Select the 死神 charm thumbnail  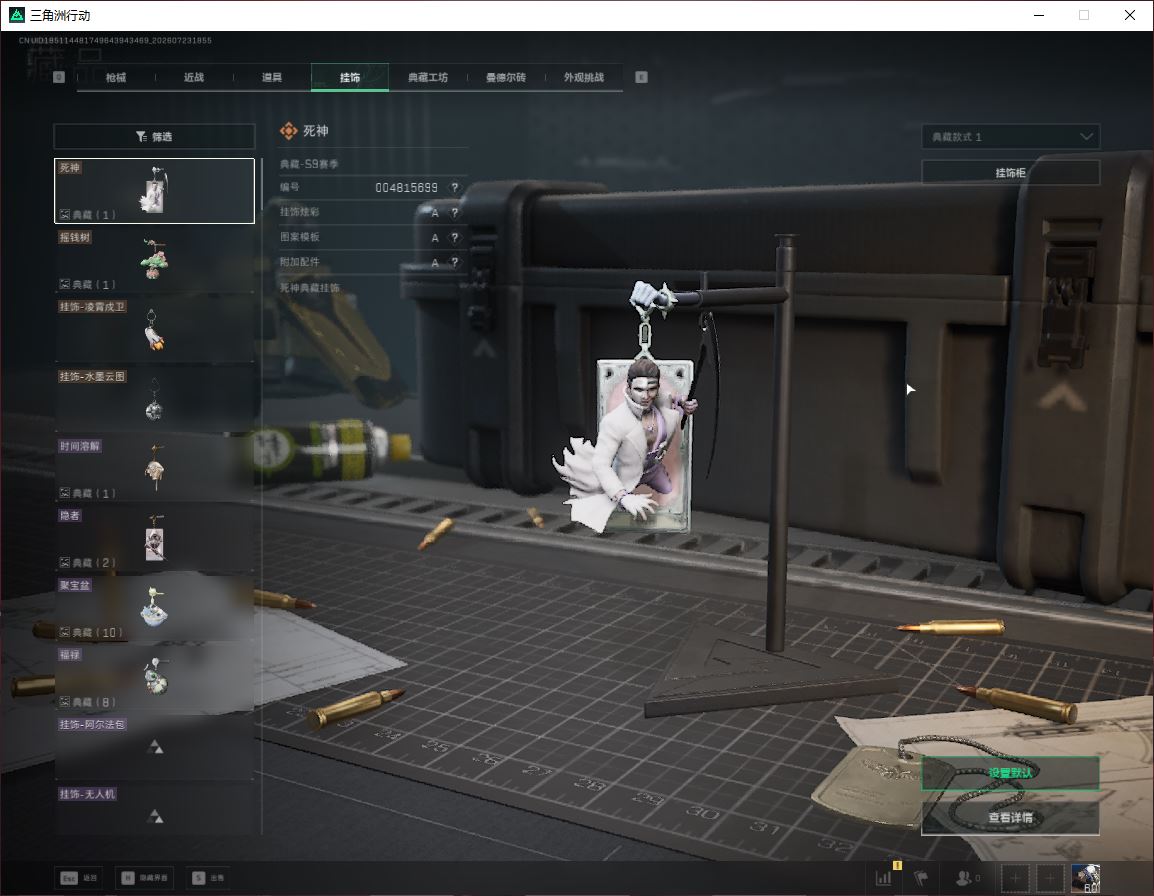pos(155,191)
